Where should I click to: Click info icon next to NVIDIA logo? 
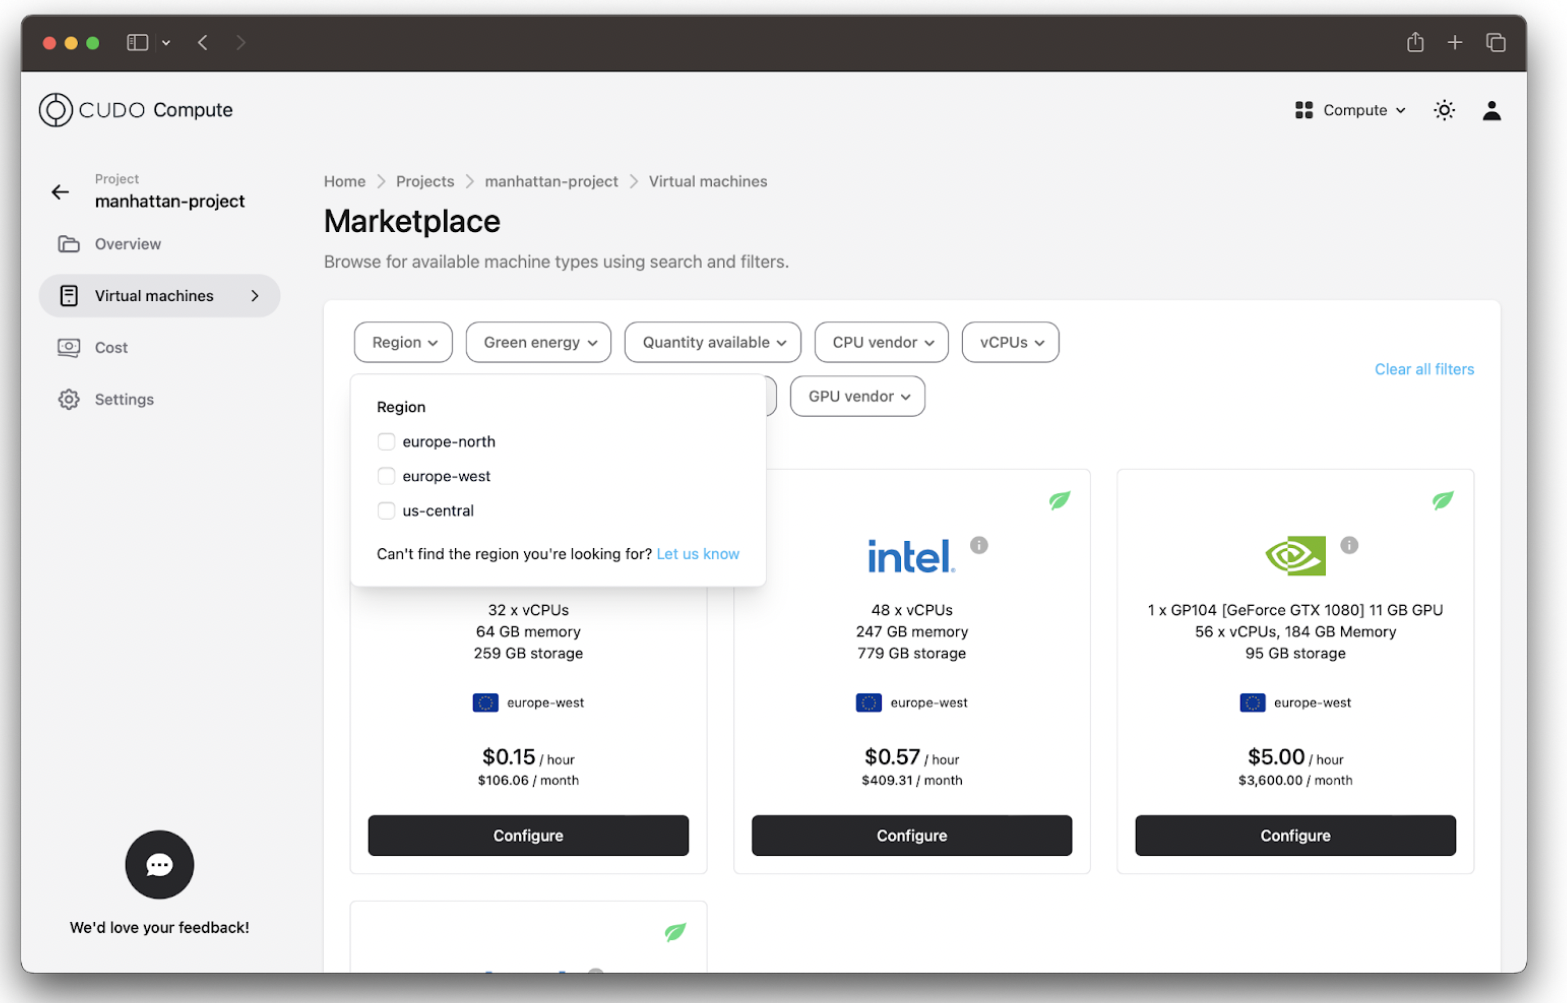(x=1349, y=545)
